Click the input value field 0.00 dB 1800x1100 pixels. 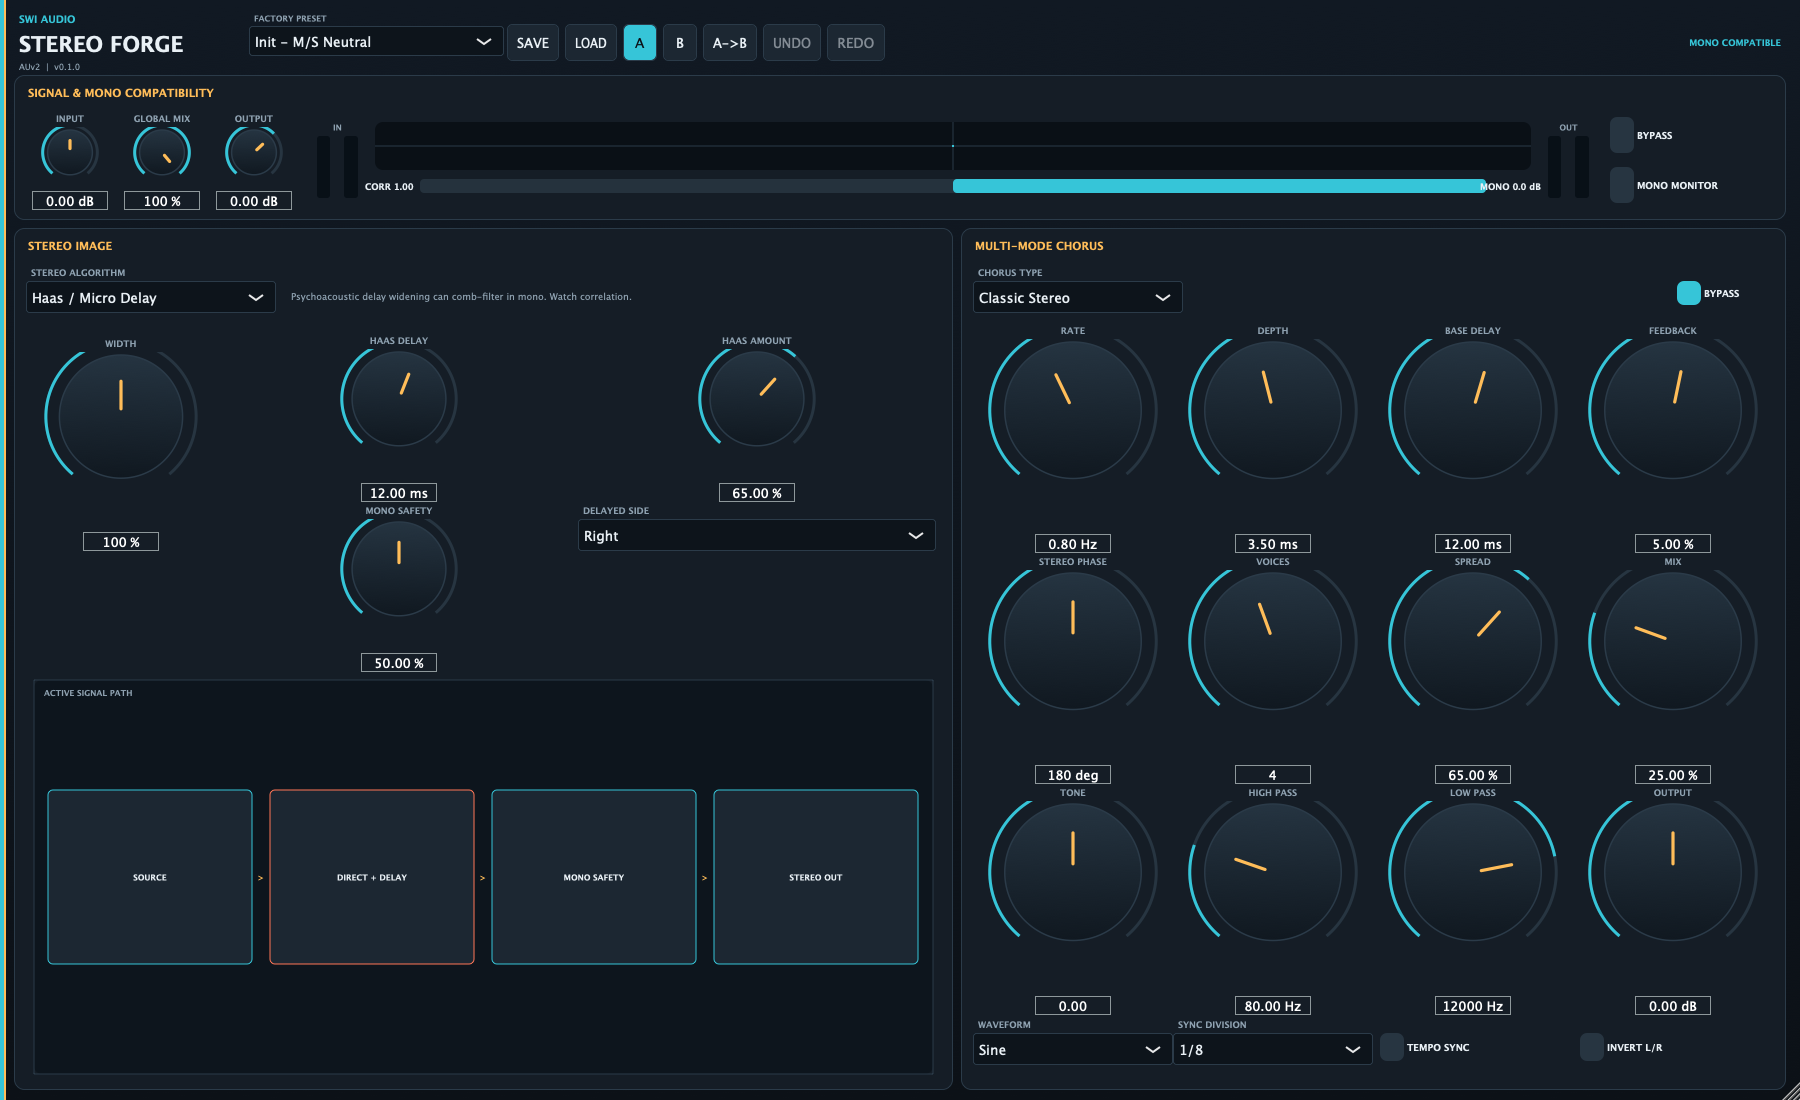coord(70,201)
